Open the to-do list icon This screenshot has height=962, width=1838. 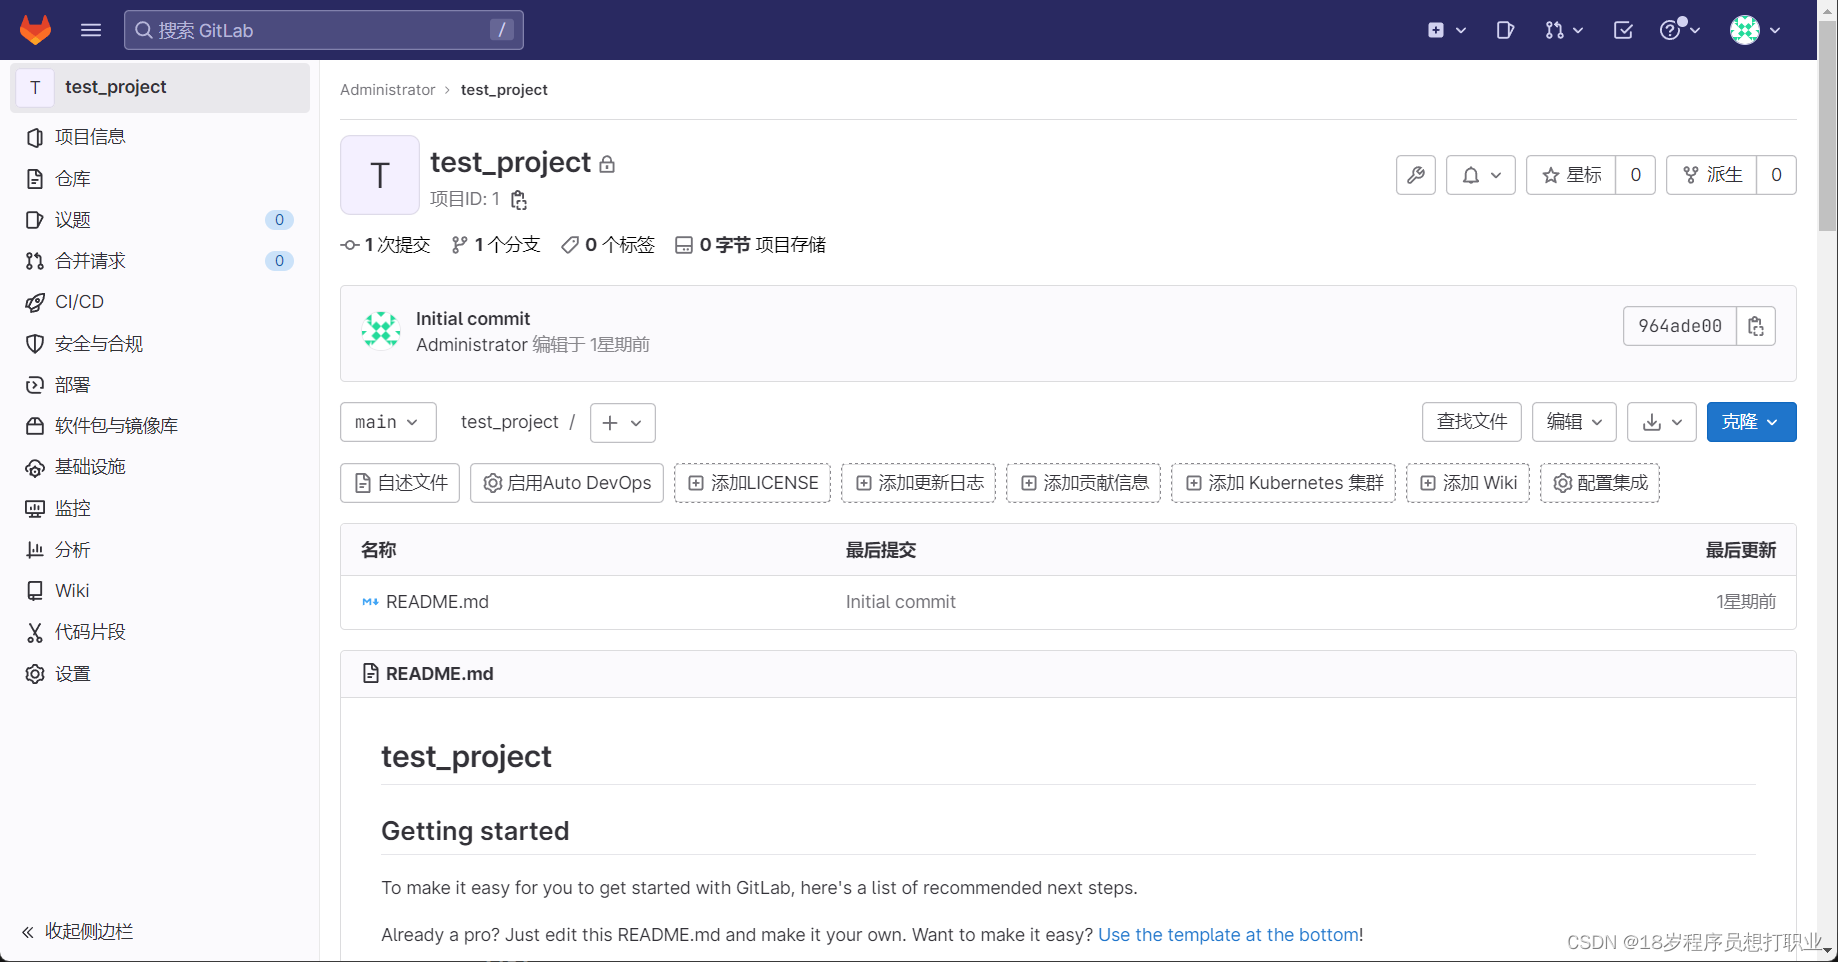1623,30
